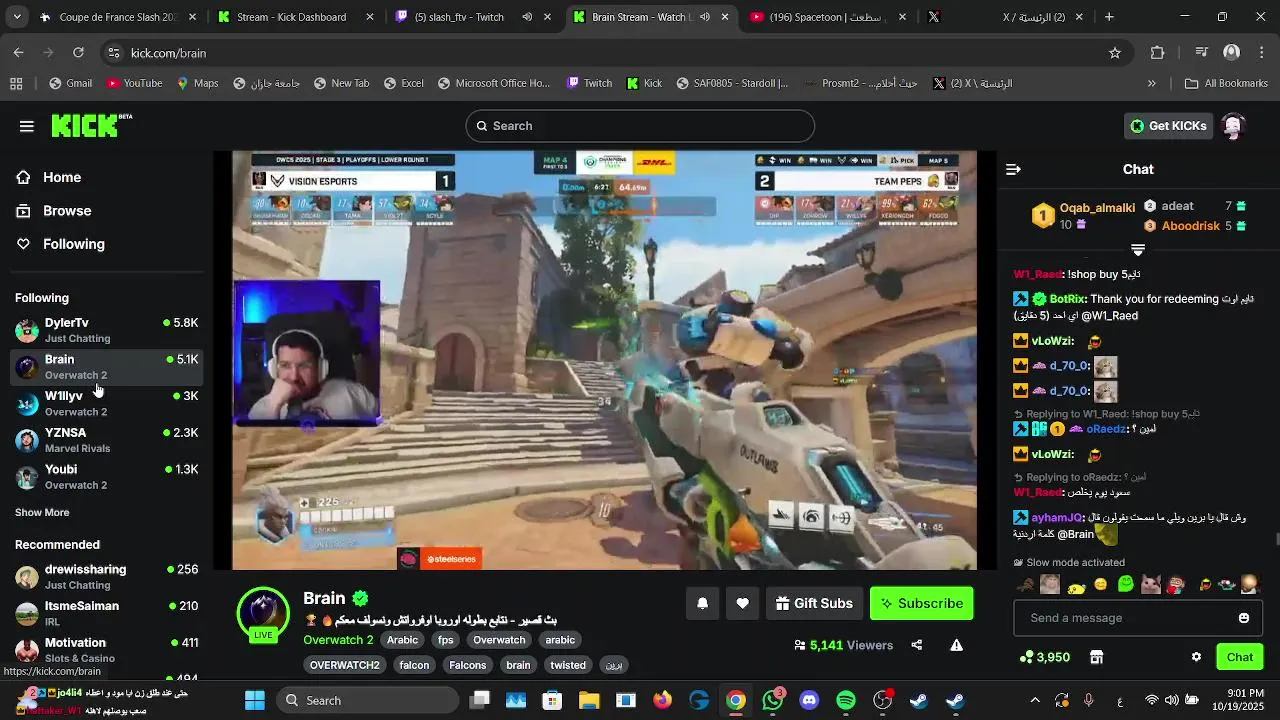
Task: Click the 3,950 channel points balance
Action: (x=1044, y=657)
